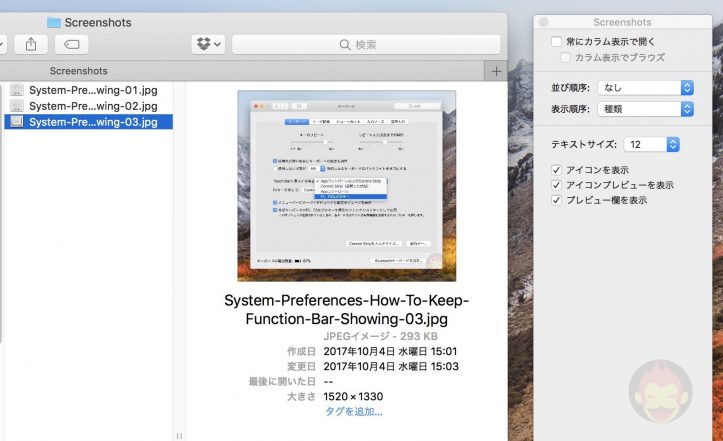The height and width of the screenshot is (441, 723).
Task: Click the Screenshots folder icon in the title bar
Action: click(x=54, y=22)
